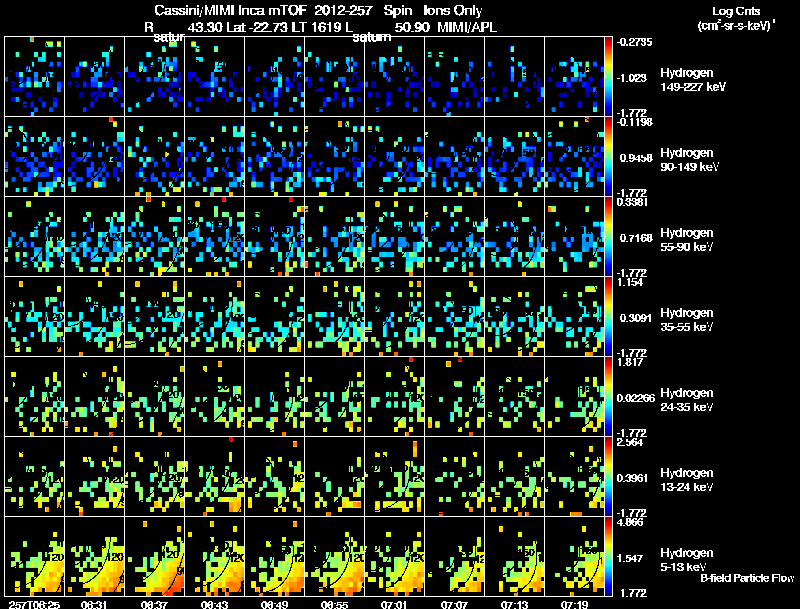
Task: Click the Hydrogen 5-13 keV color bar
Action: [x=608, y=556]
